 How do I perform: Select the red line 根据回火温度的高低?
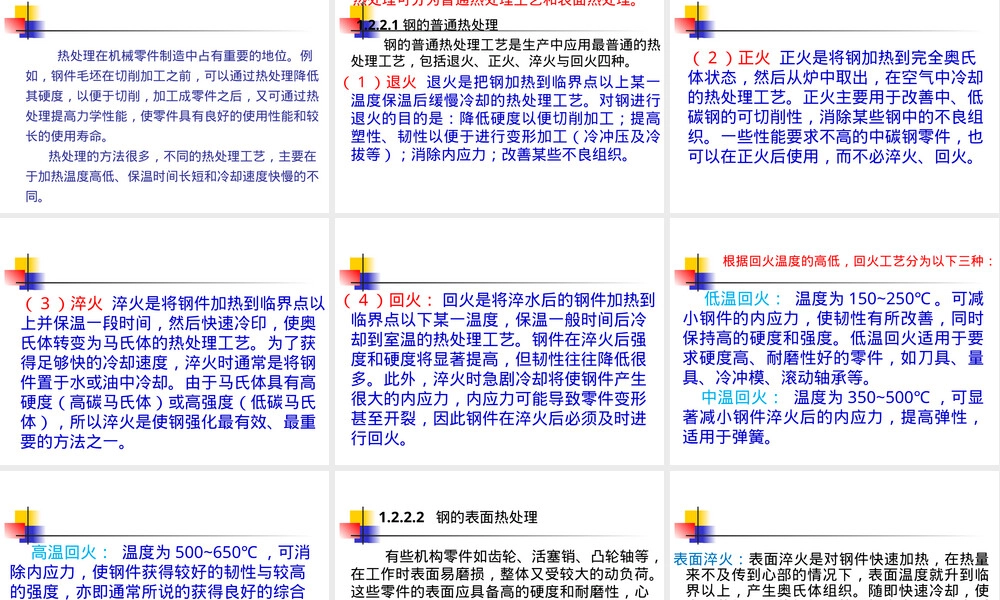[858, 261]
